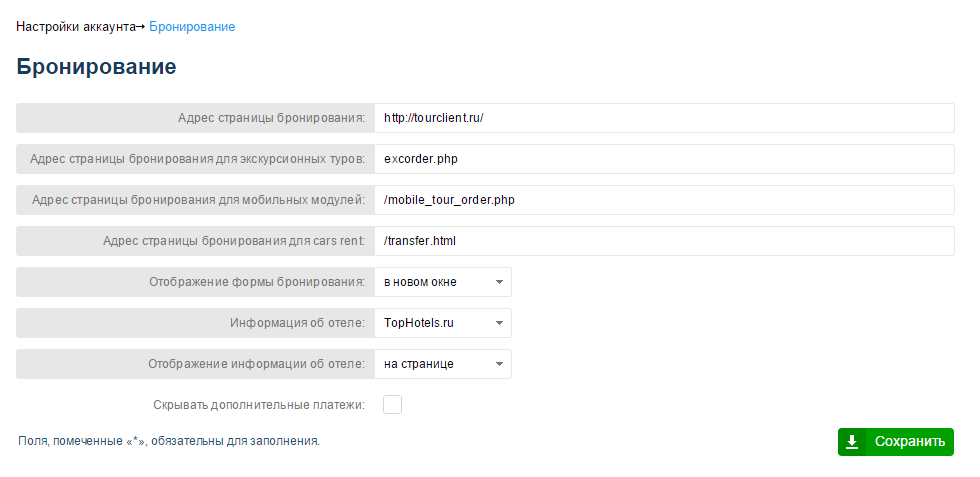Expand the Информация об отеле combo box
Viewport: 980px width, 477px height.
[443, 323]
